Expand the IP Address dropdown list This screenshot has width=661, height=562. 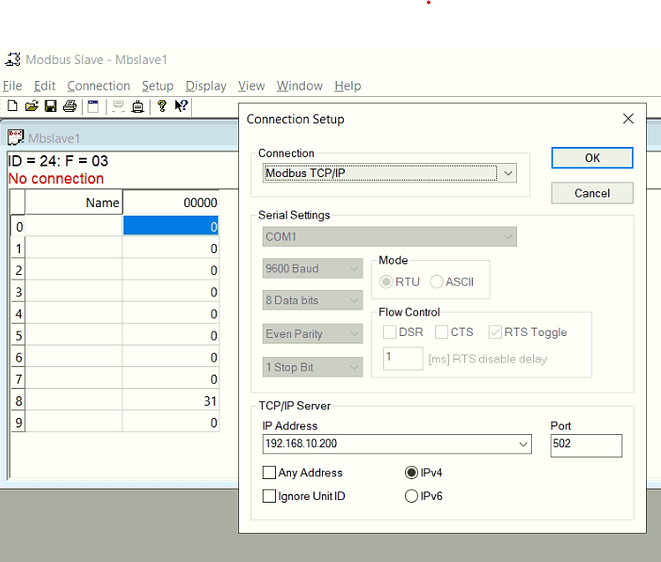524,445
